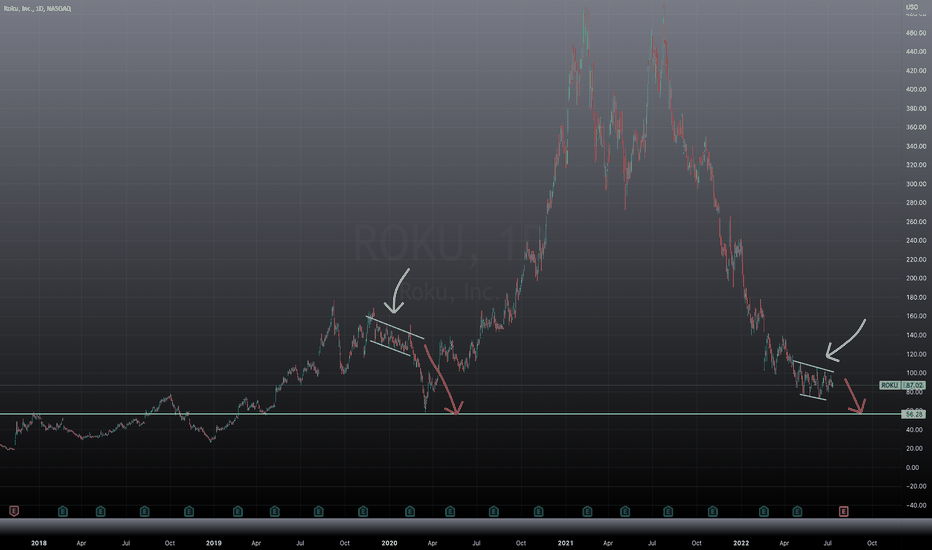Open the November 2018 earnings marker
The image size is (932, 550).
(188, 511)
